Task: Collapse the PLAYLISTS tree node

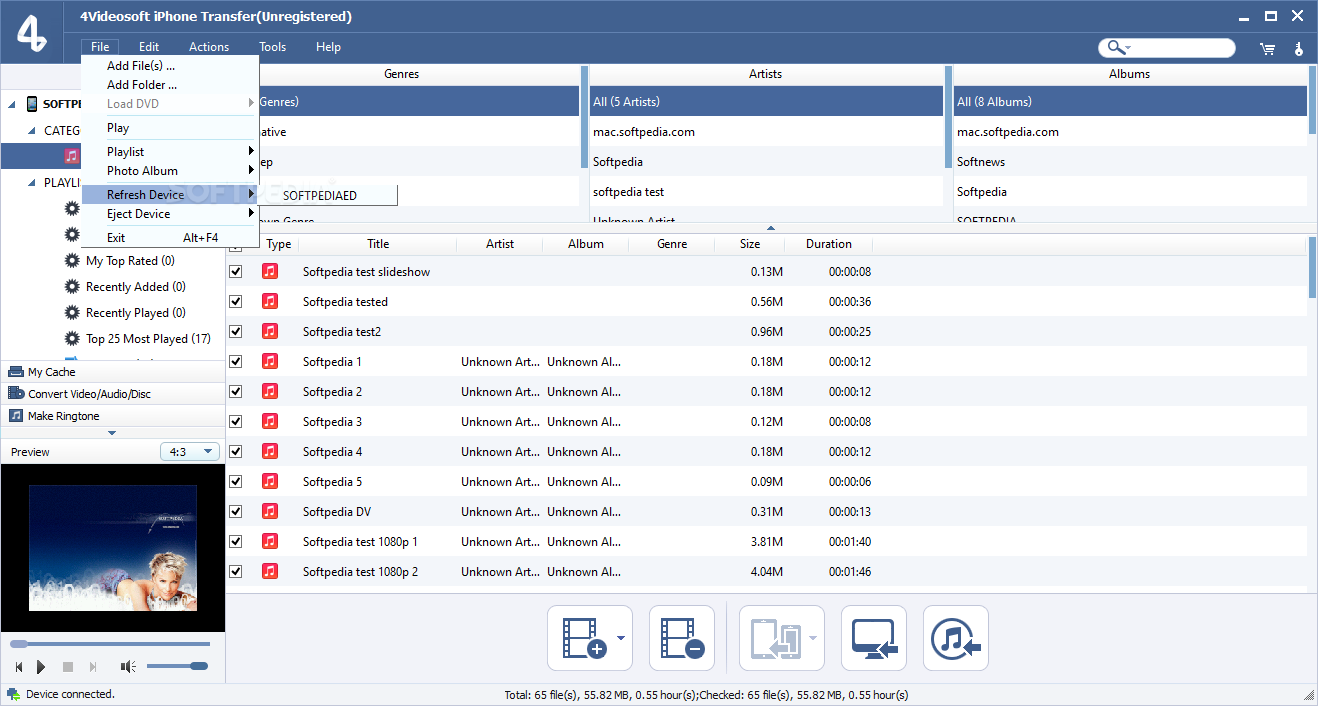Action: (33, 183)
